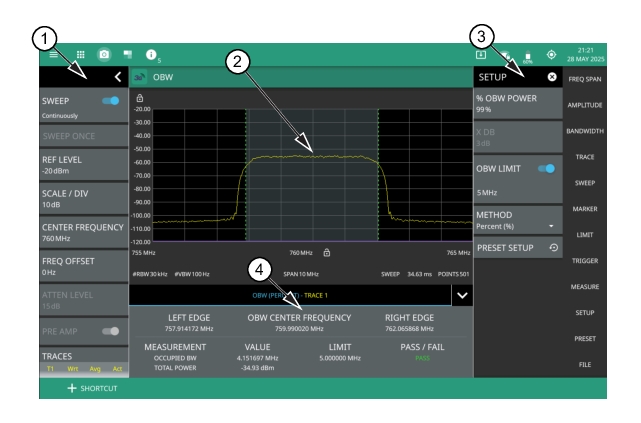Click the save-to-storage icon in title bar
This screenshot has width=641, height=423.
tap(480, 52)
